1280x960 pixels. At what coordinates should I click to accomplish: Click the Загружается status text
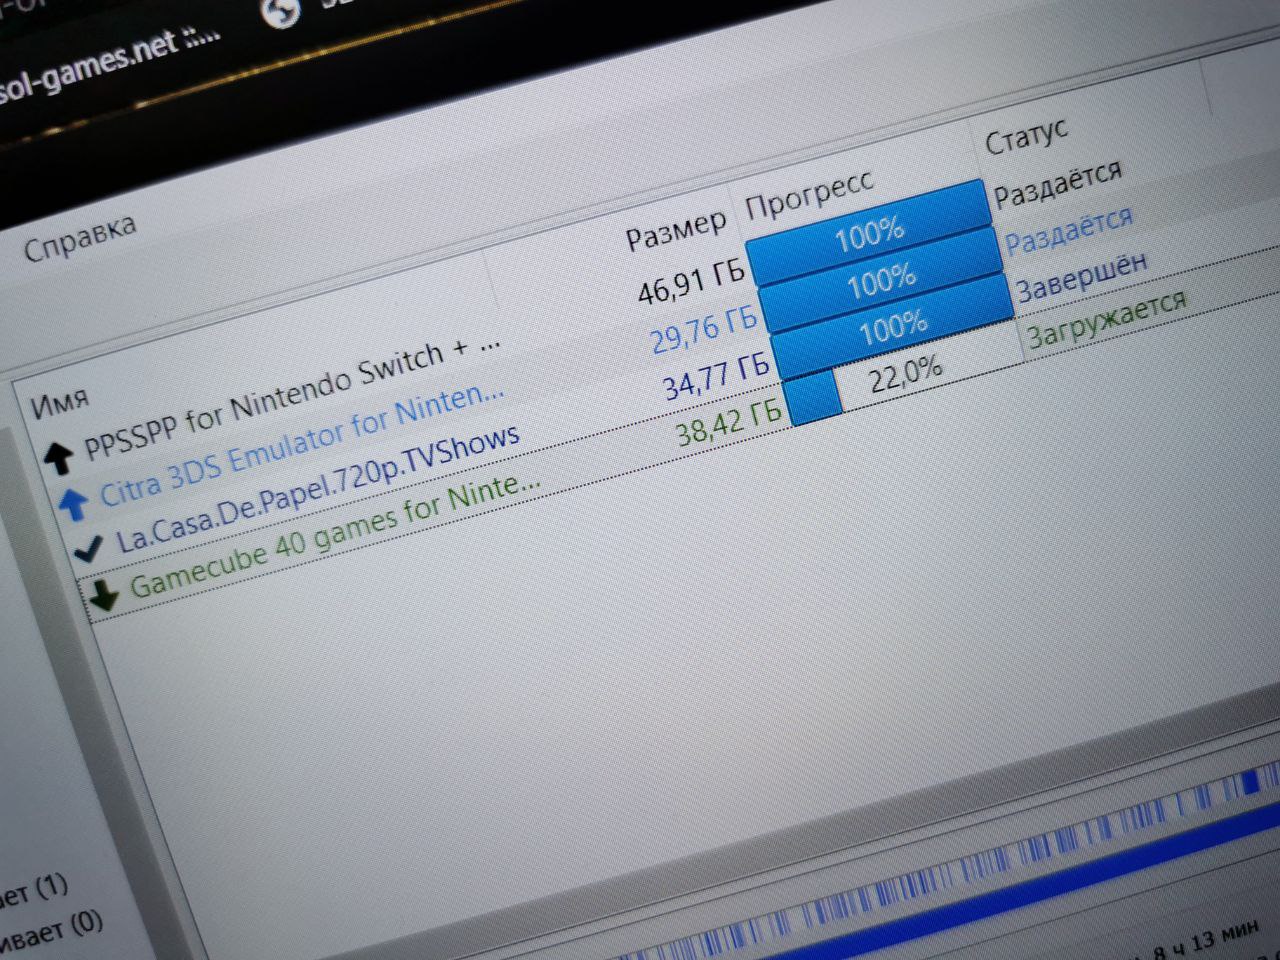tap(1107, 318)
